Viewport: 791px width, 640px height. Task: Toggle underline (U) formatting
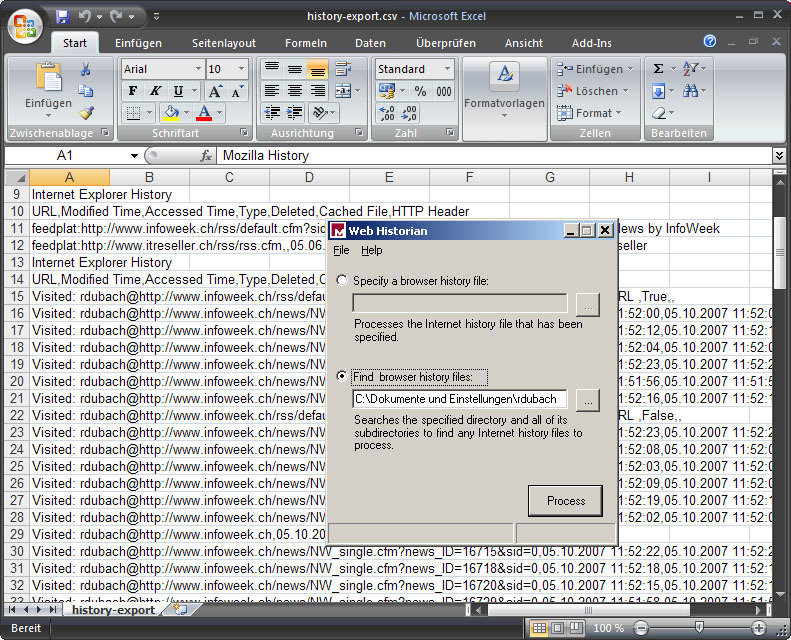tap(178, 91)
